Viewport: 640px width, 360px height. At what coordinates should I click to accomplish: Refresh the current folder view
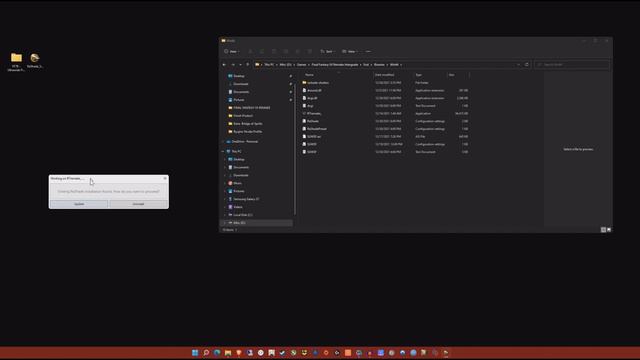coord(527,64)
